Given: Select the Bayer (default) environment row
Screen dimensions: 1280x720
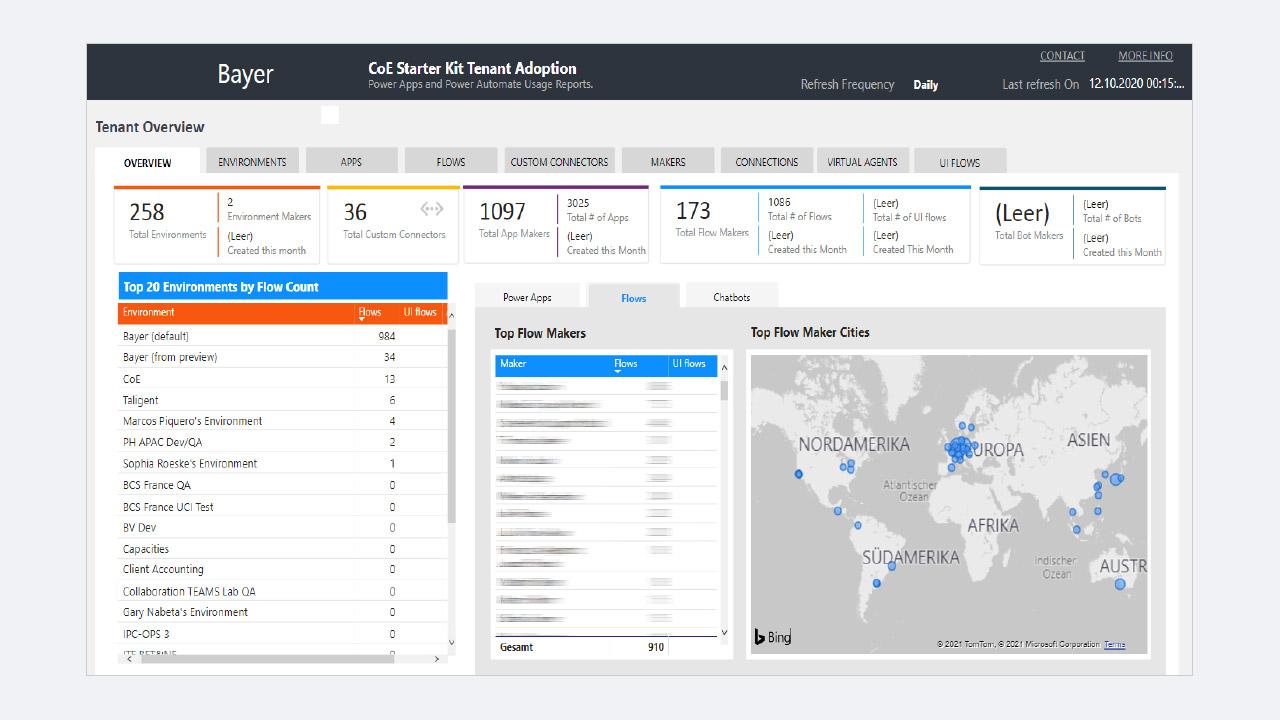Looking at the screenshot, I should pos(281,336).
